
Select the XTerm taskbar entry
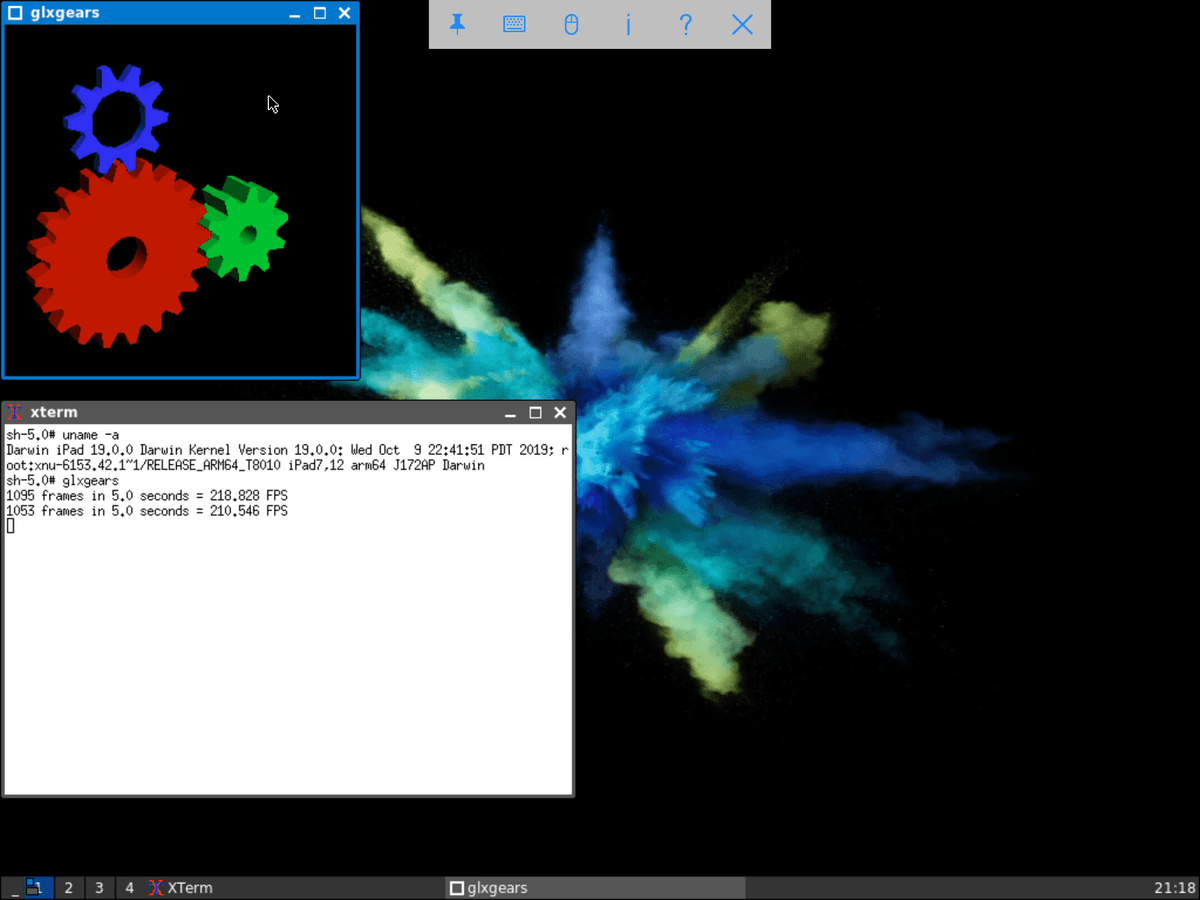pos(185,887)
